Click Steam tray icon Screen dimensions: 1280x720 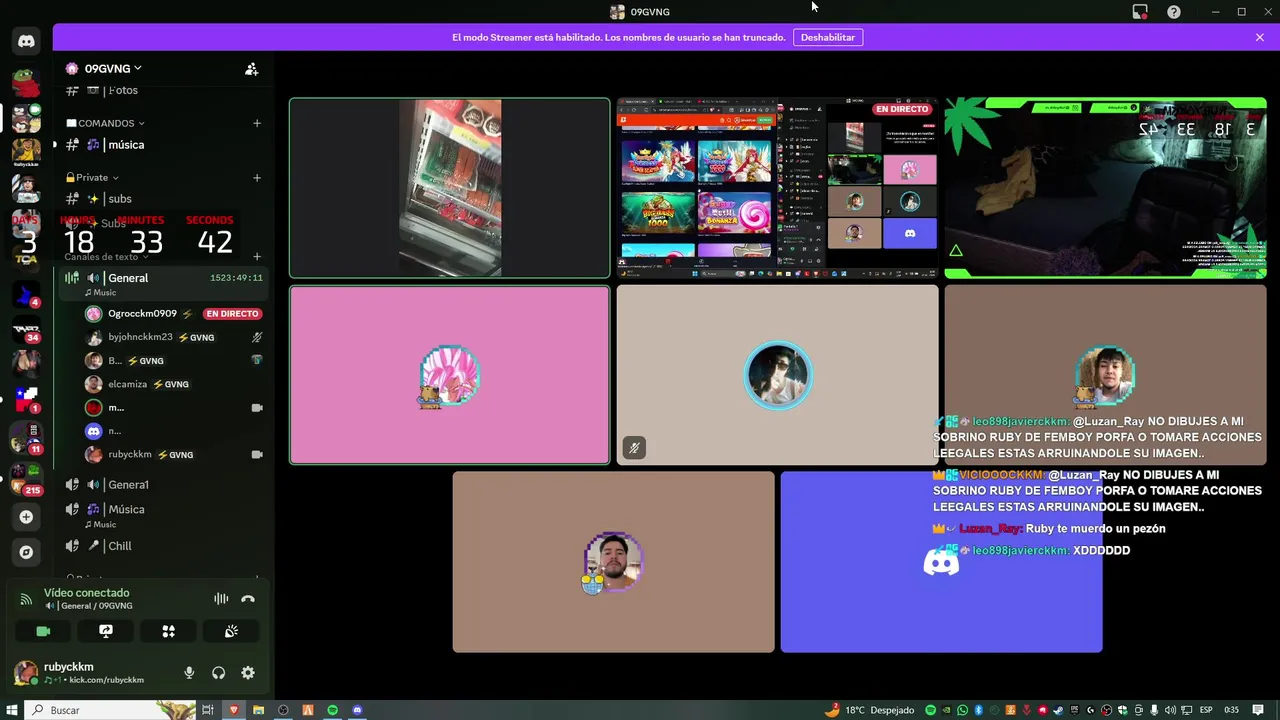tap(1058, 710)
